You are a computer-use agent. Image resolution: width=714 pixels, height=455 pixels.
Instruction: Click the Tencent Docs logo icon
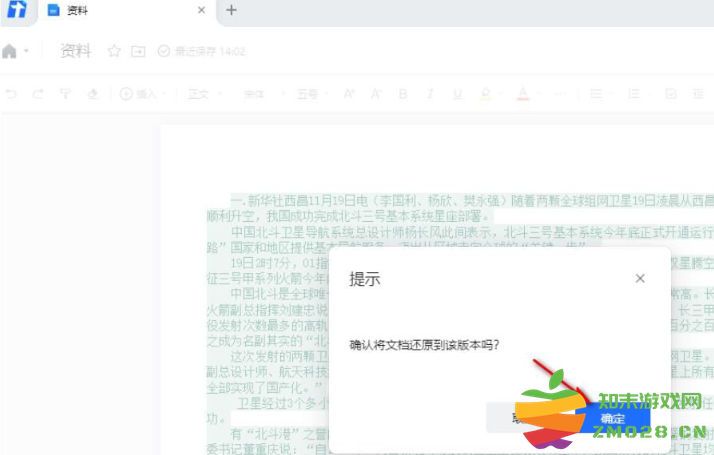point(17,10)
